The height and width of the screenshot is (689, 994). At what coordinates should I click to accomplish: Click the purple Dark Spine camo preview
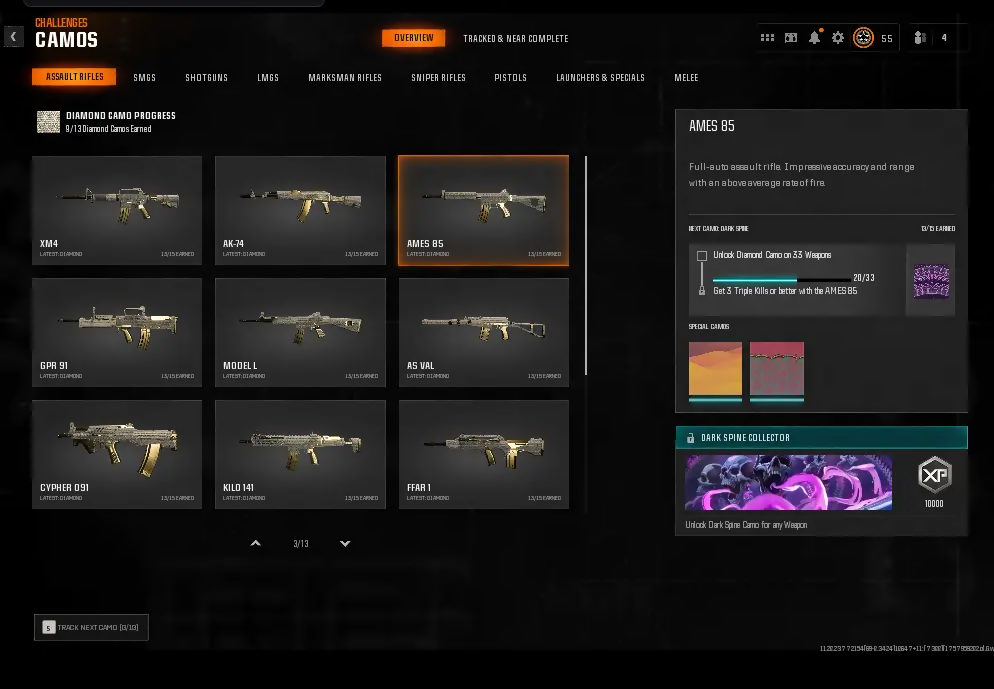click(931, 281)
